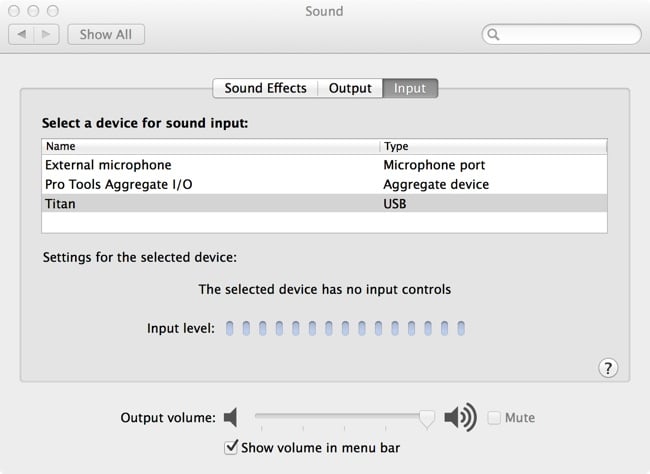
Task: Click the window close button
Action: [14, 11]
